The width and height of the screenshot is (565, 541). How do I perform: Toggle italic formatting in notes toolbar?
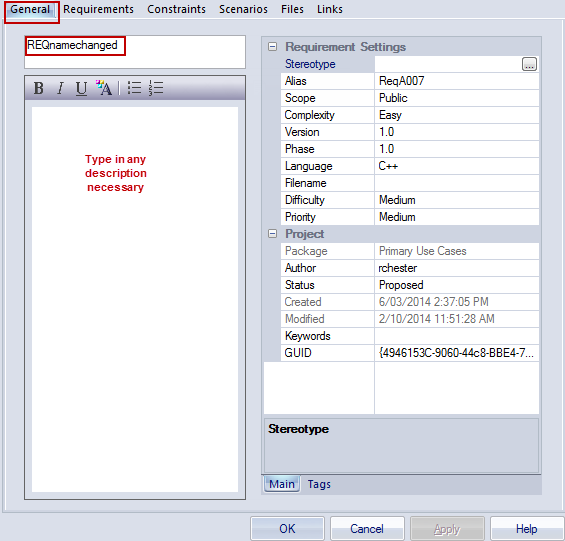[x=60, y=88]
